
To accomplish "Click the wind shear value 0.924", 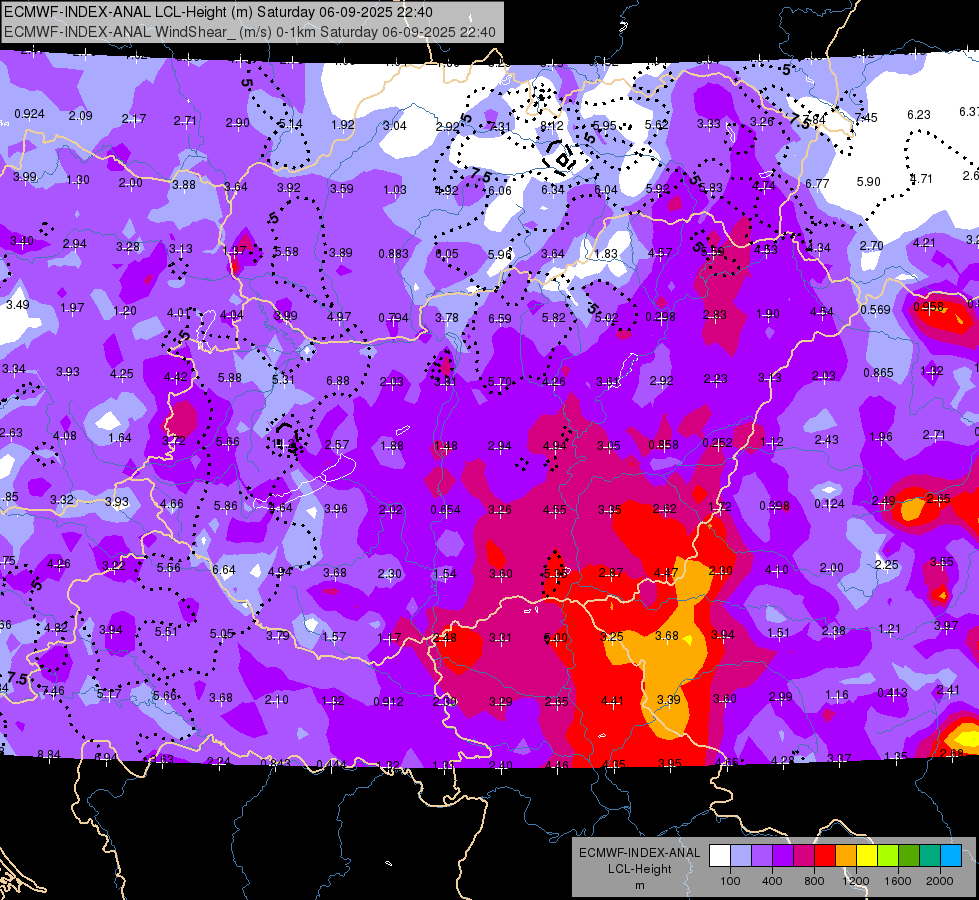I will tap(29, 114).
